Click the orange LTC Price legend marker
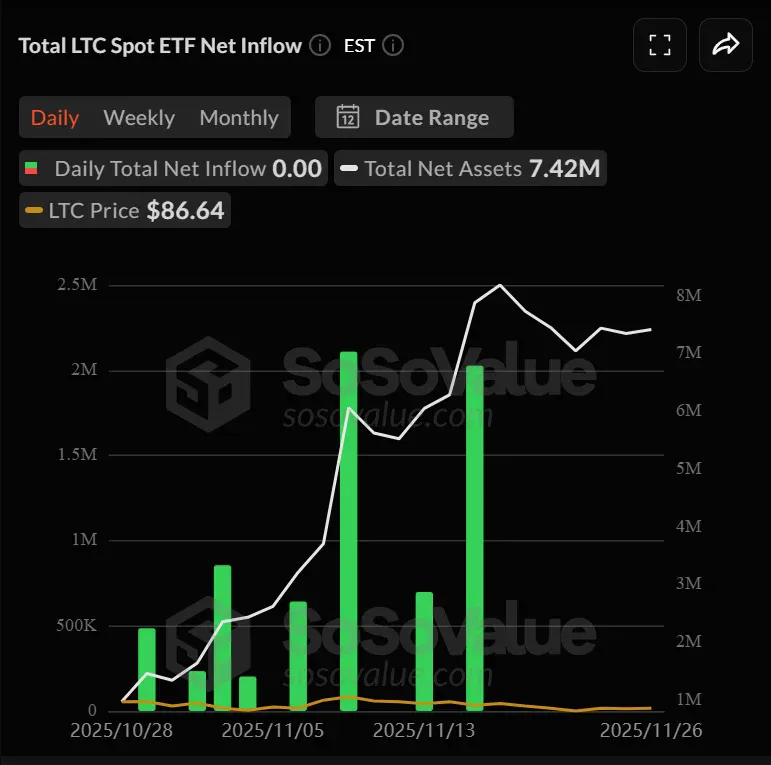The width and height of the screenshot is (771, 765). click(34, 211)
